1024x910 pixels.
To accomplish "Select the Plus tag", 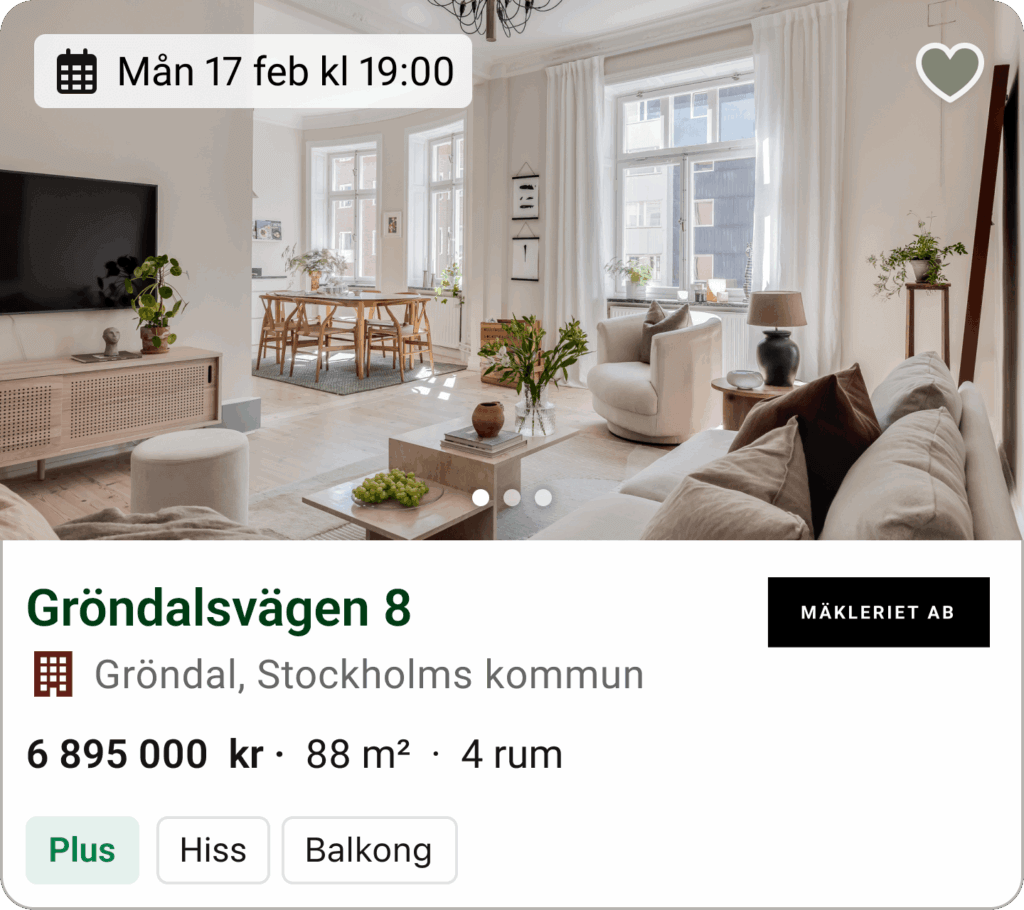I will click(82, 850).
